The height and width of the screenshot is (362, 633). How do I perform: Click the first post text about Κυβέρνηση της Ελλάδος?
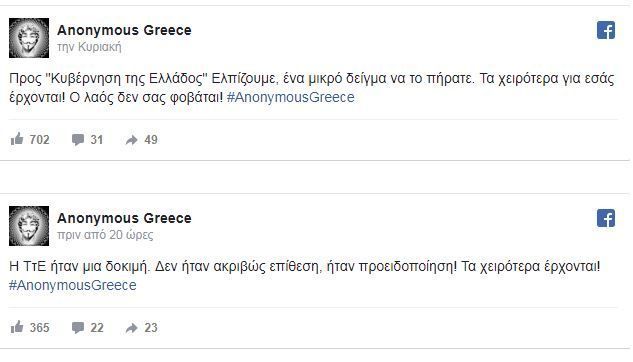point(312,88)
